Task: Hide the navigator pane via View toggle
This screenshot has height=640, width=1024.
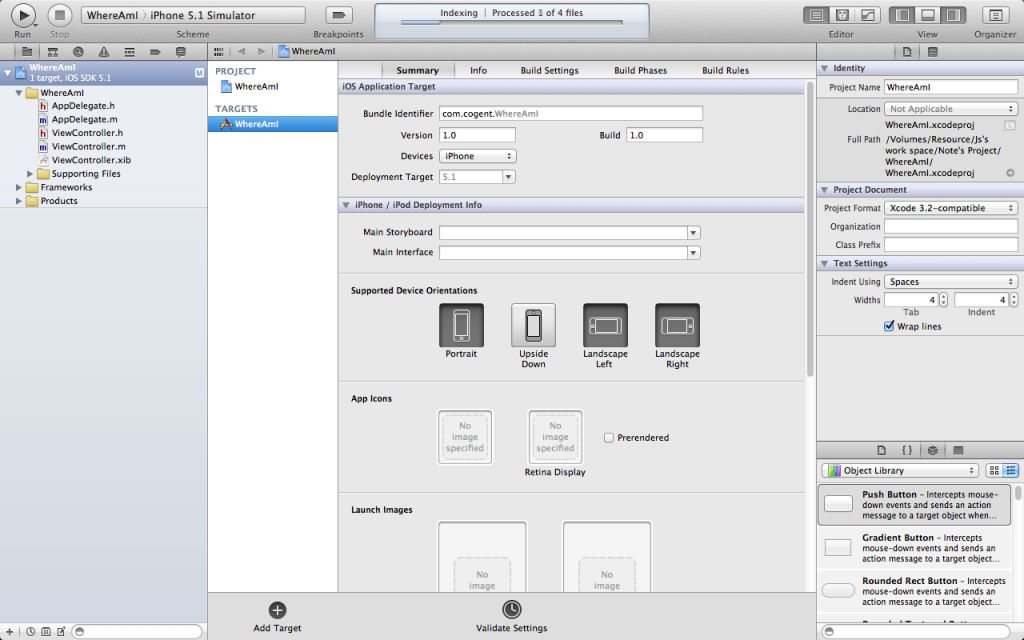Action: [x=903, y=15]
